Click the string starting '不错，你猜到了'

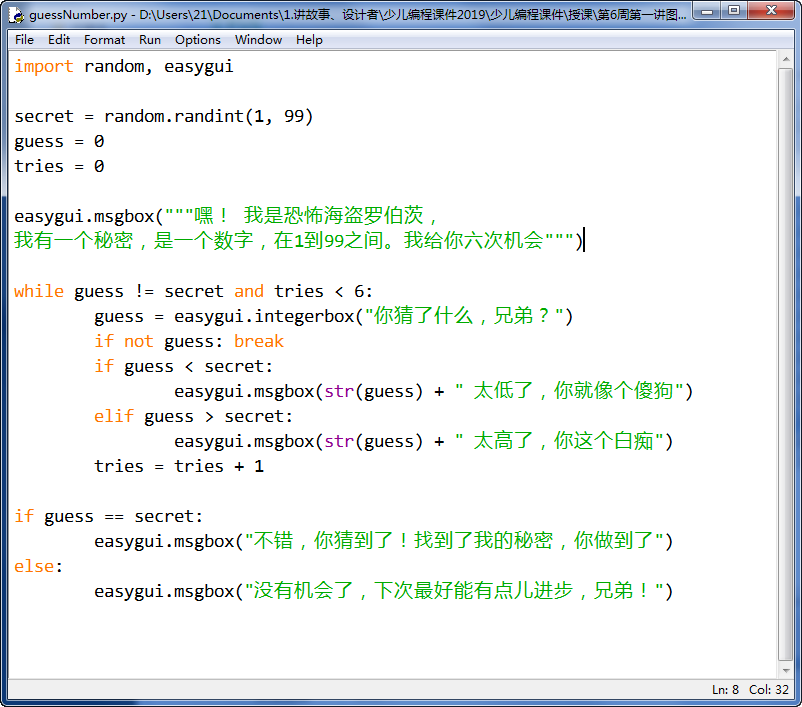454,541
